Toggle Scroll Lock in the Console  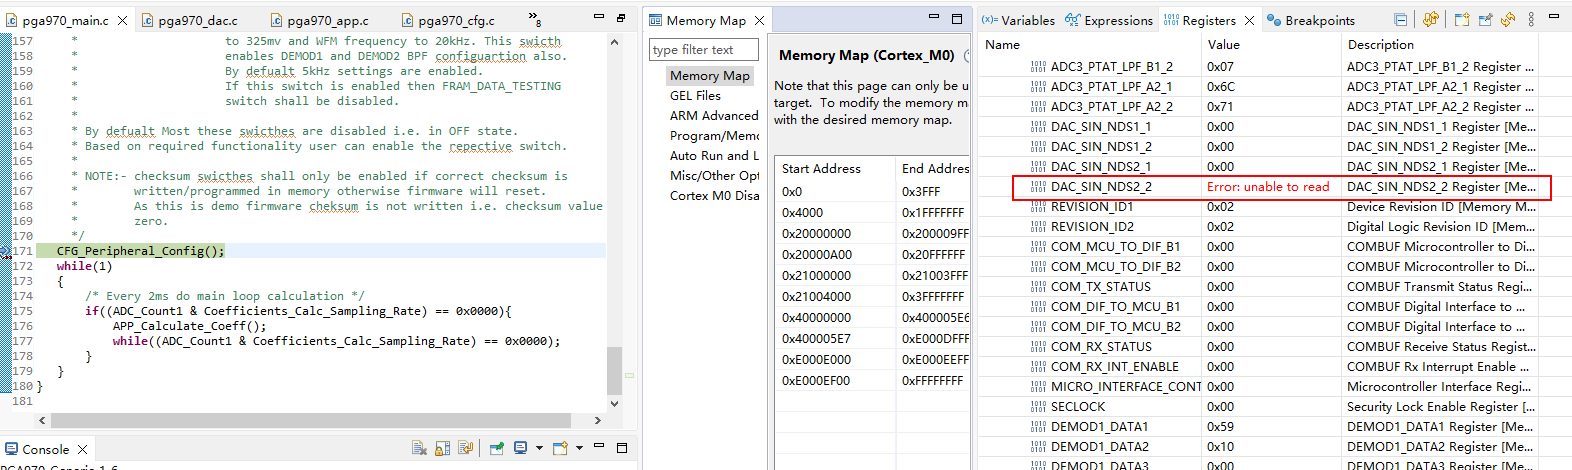point(443,448)
